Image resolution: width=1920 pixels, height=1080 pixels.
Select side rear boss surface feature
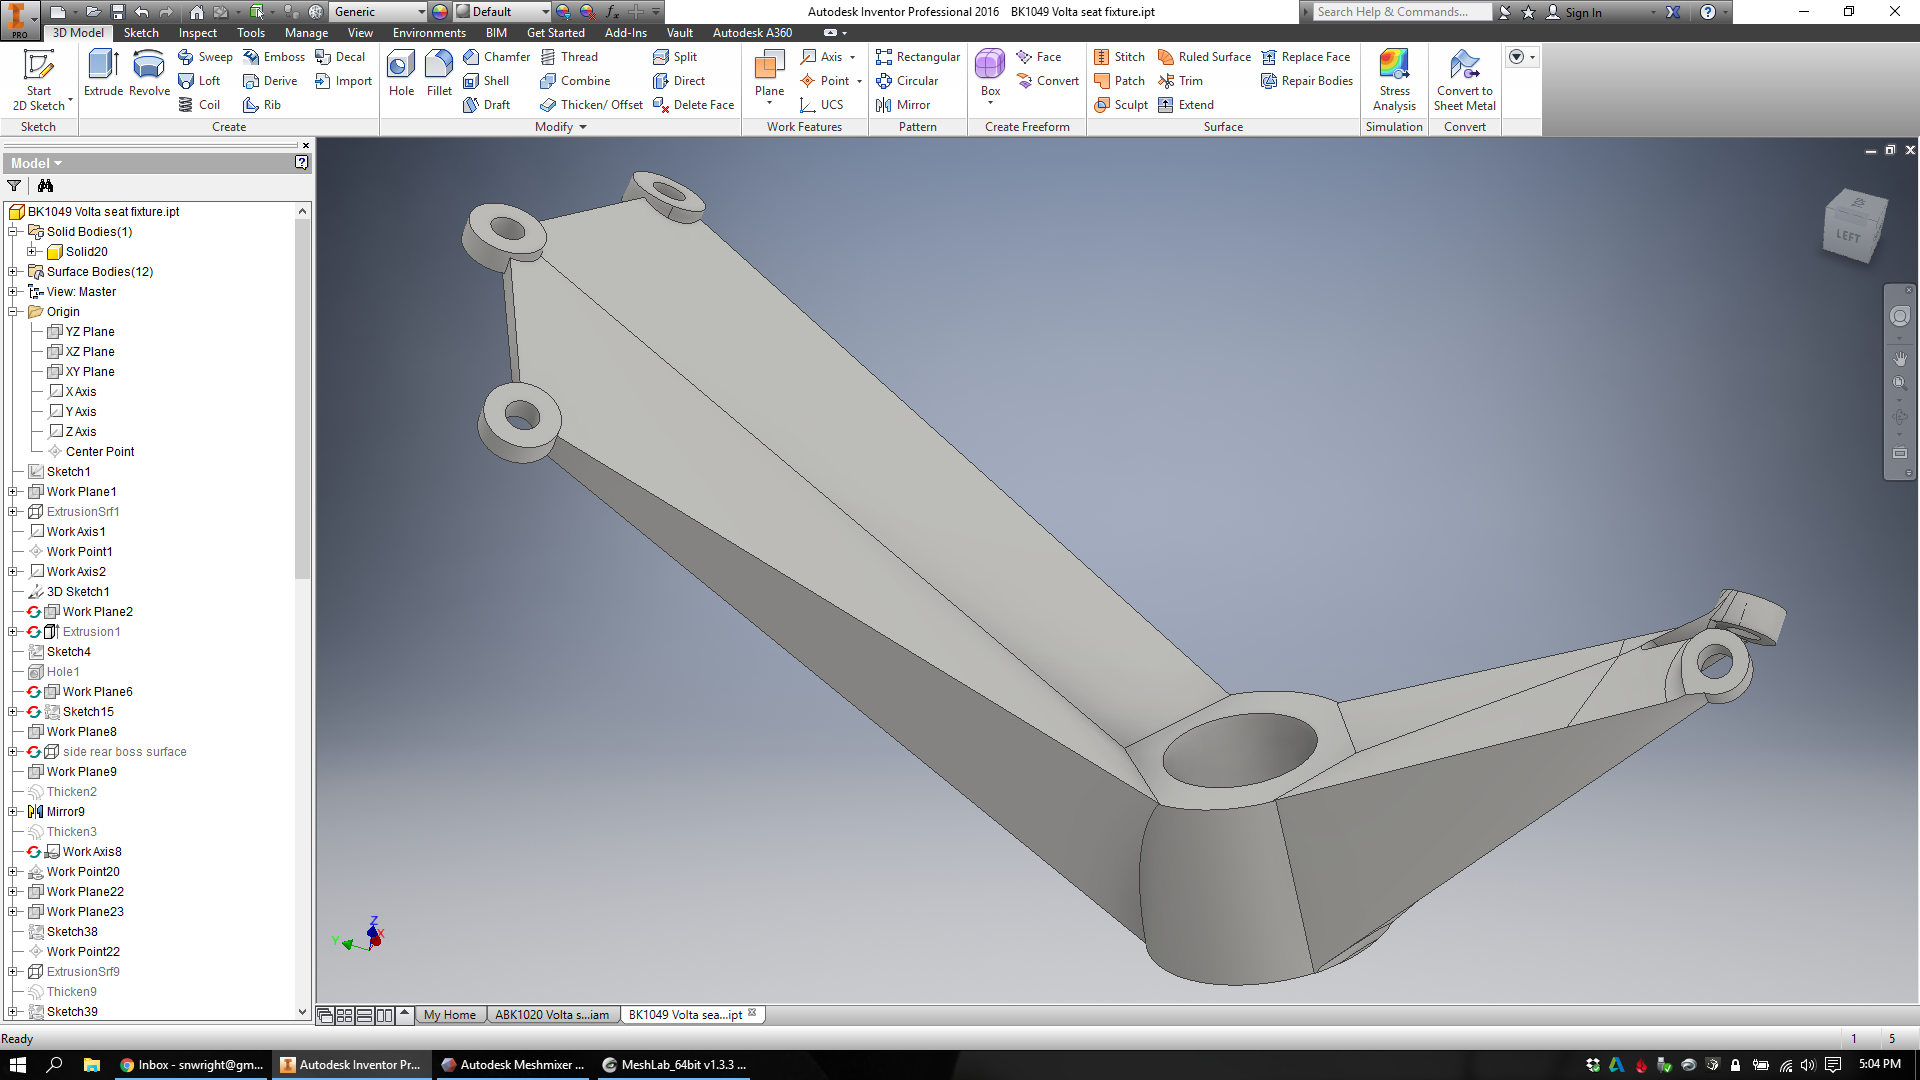point(124,752)
